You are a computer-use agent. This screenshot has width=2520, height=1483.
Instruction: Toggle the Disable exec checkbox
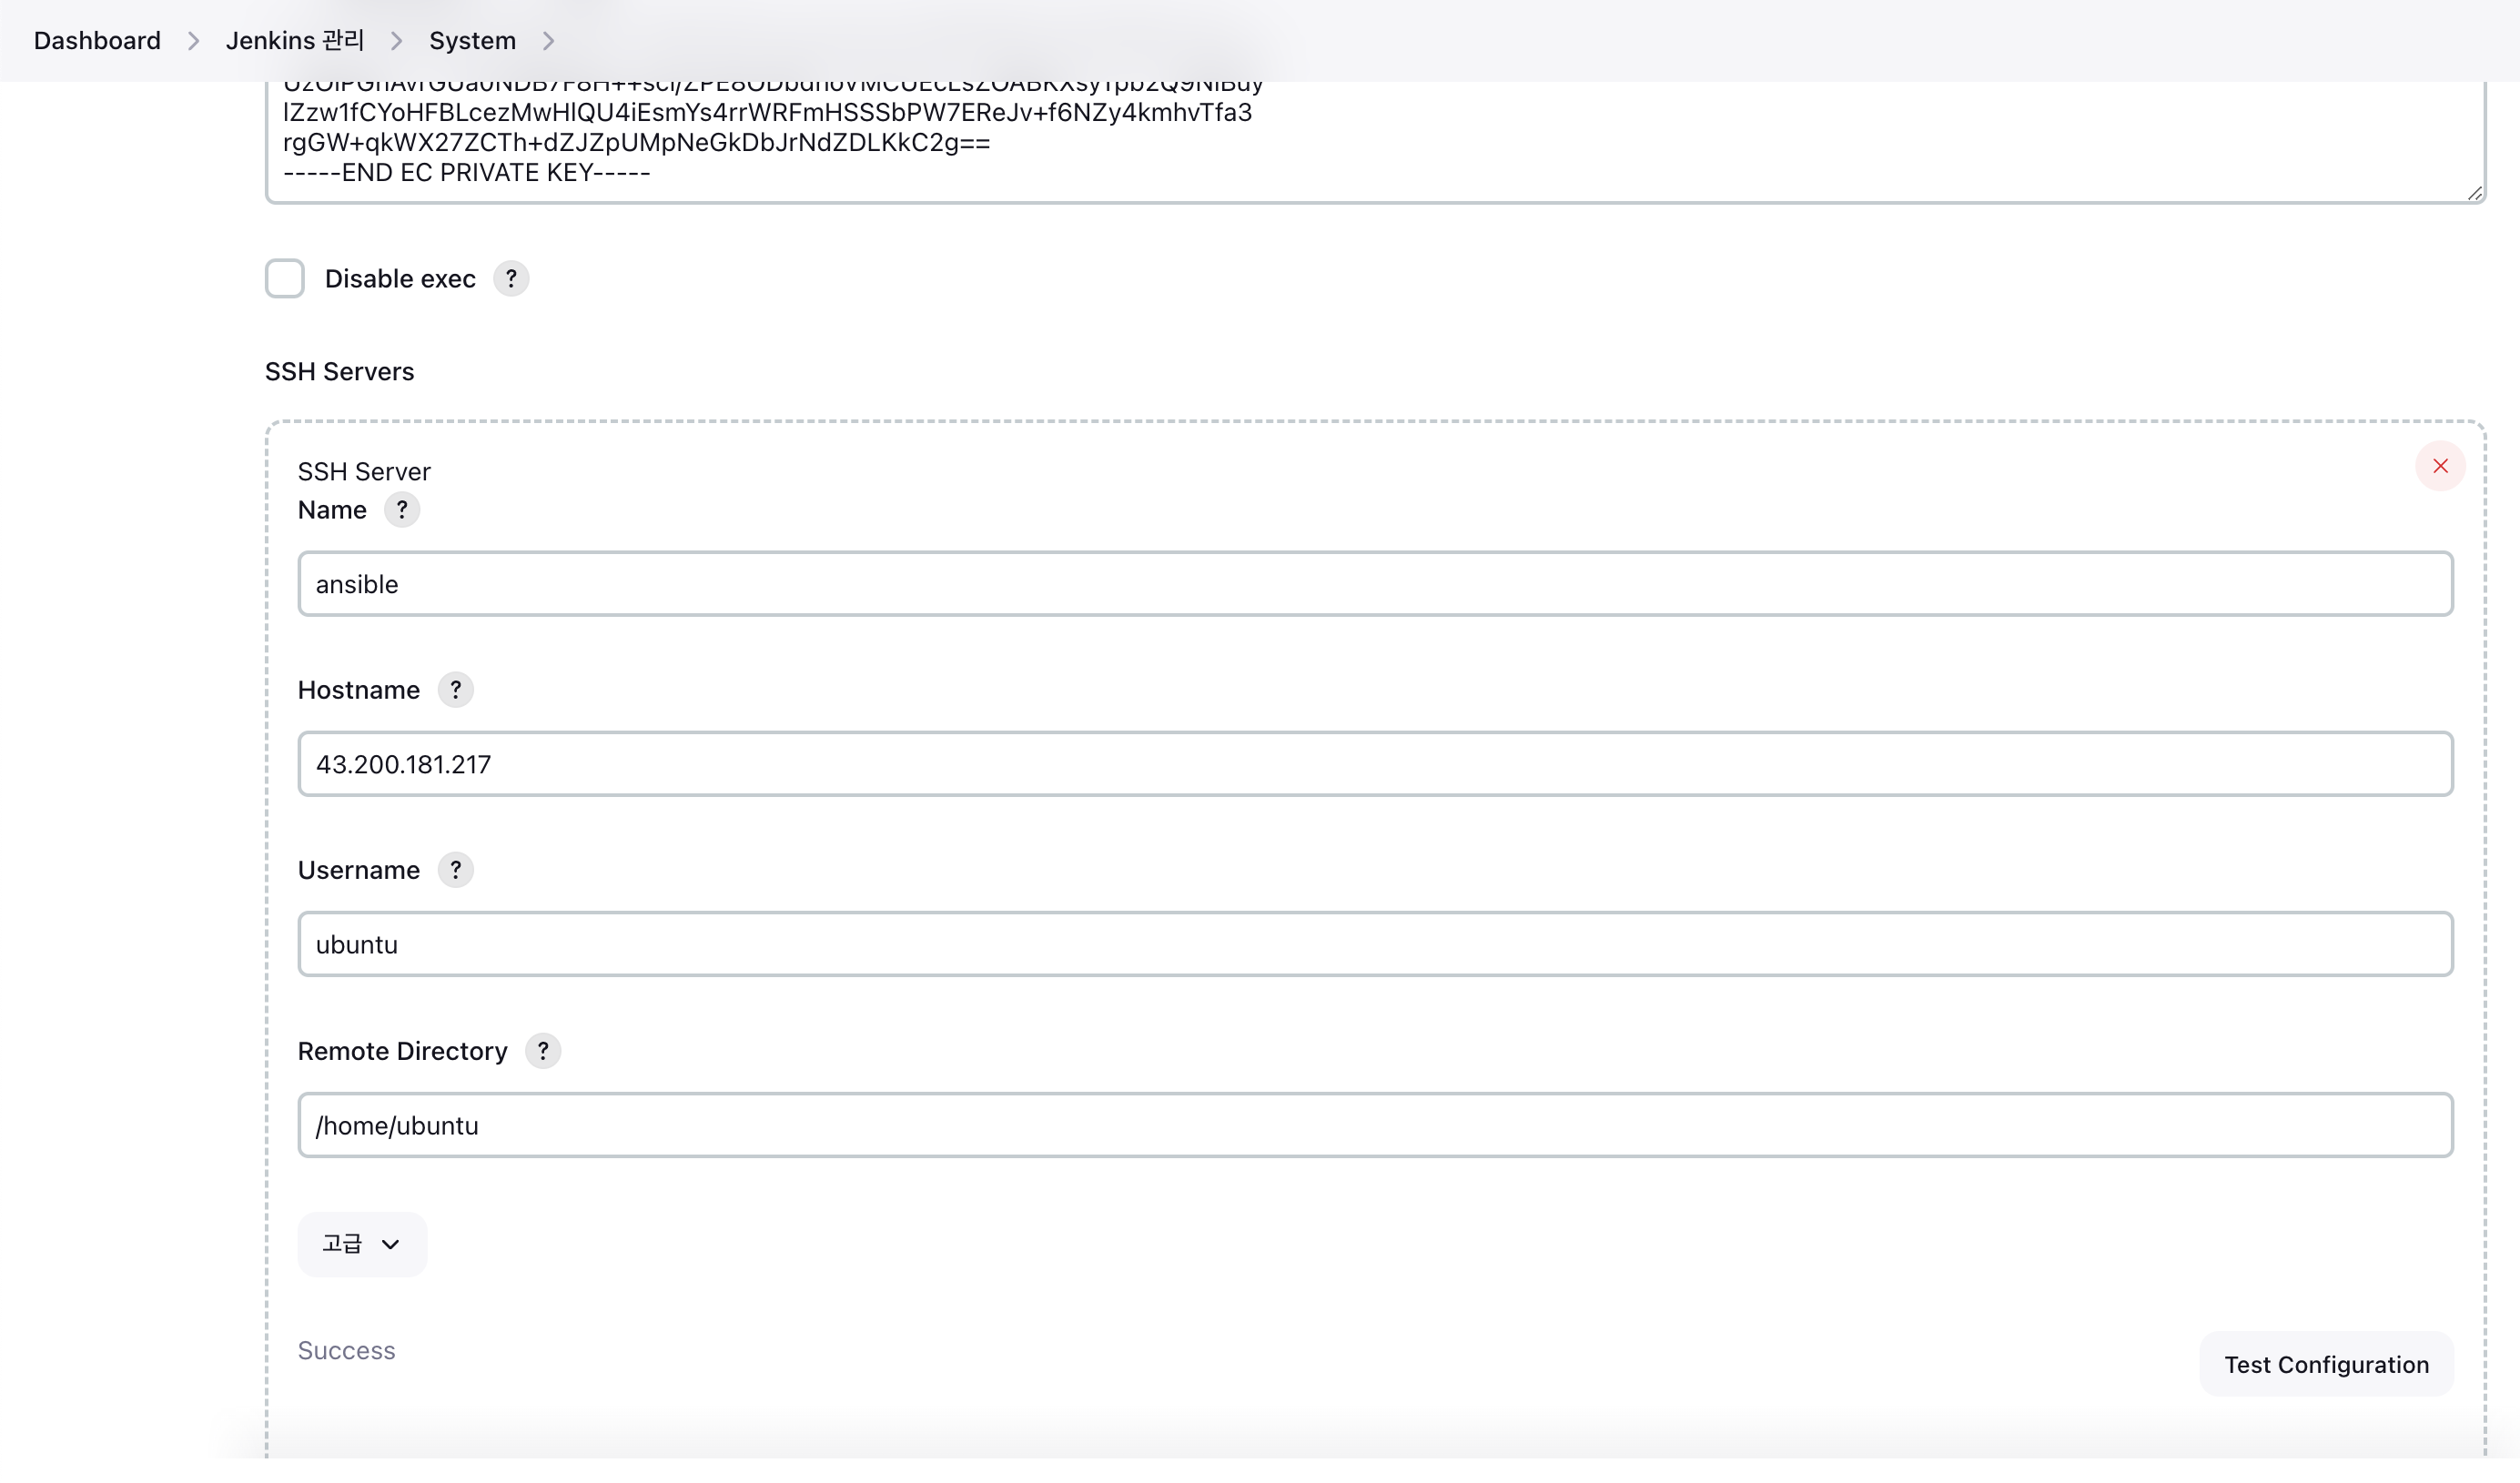[x=285, y=279]
